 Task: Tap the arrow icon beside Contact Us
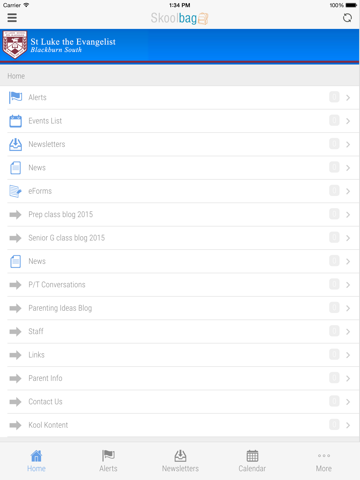coord(15,402)
